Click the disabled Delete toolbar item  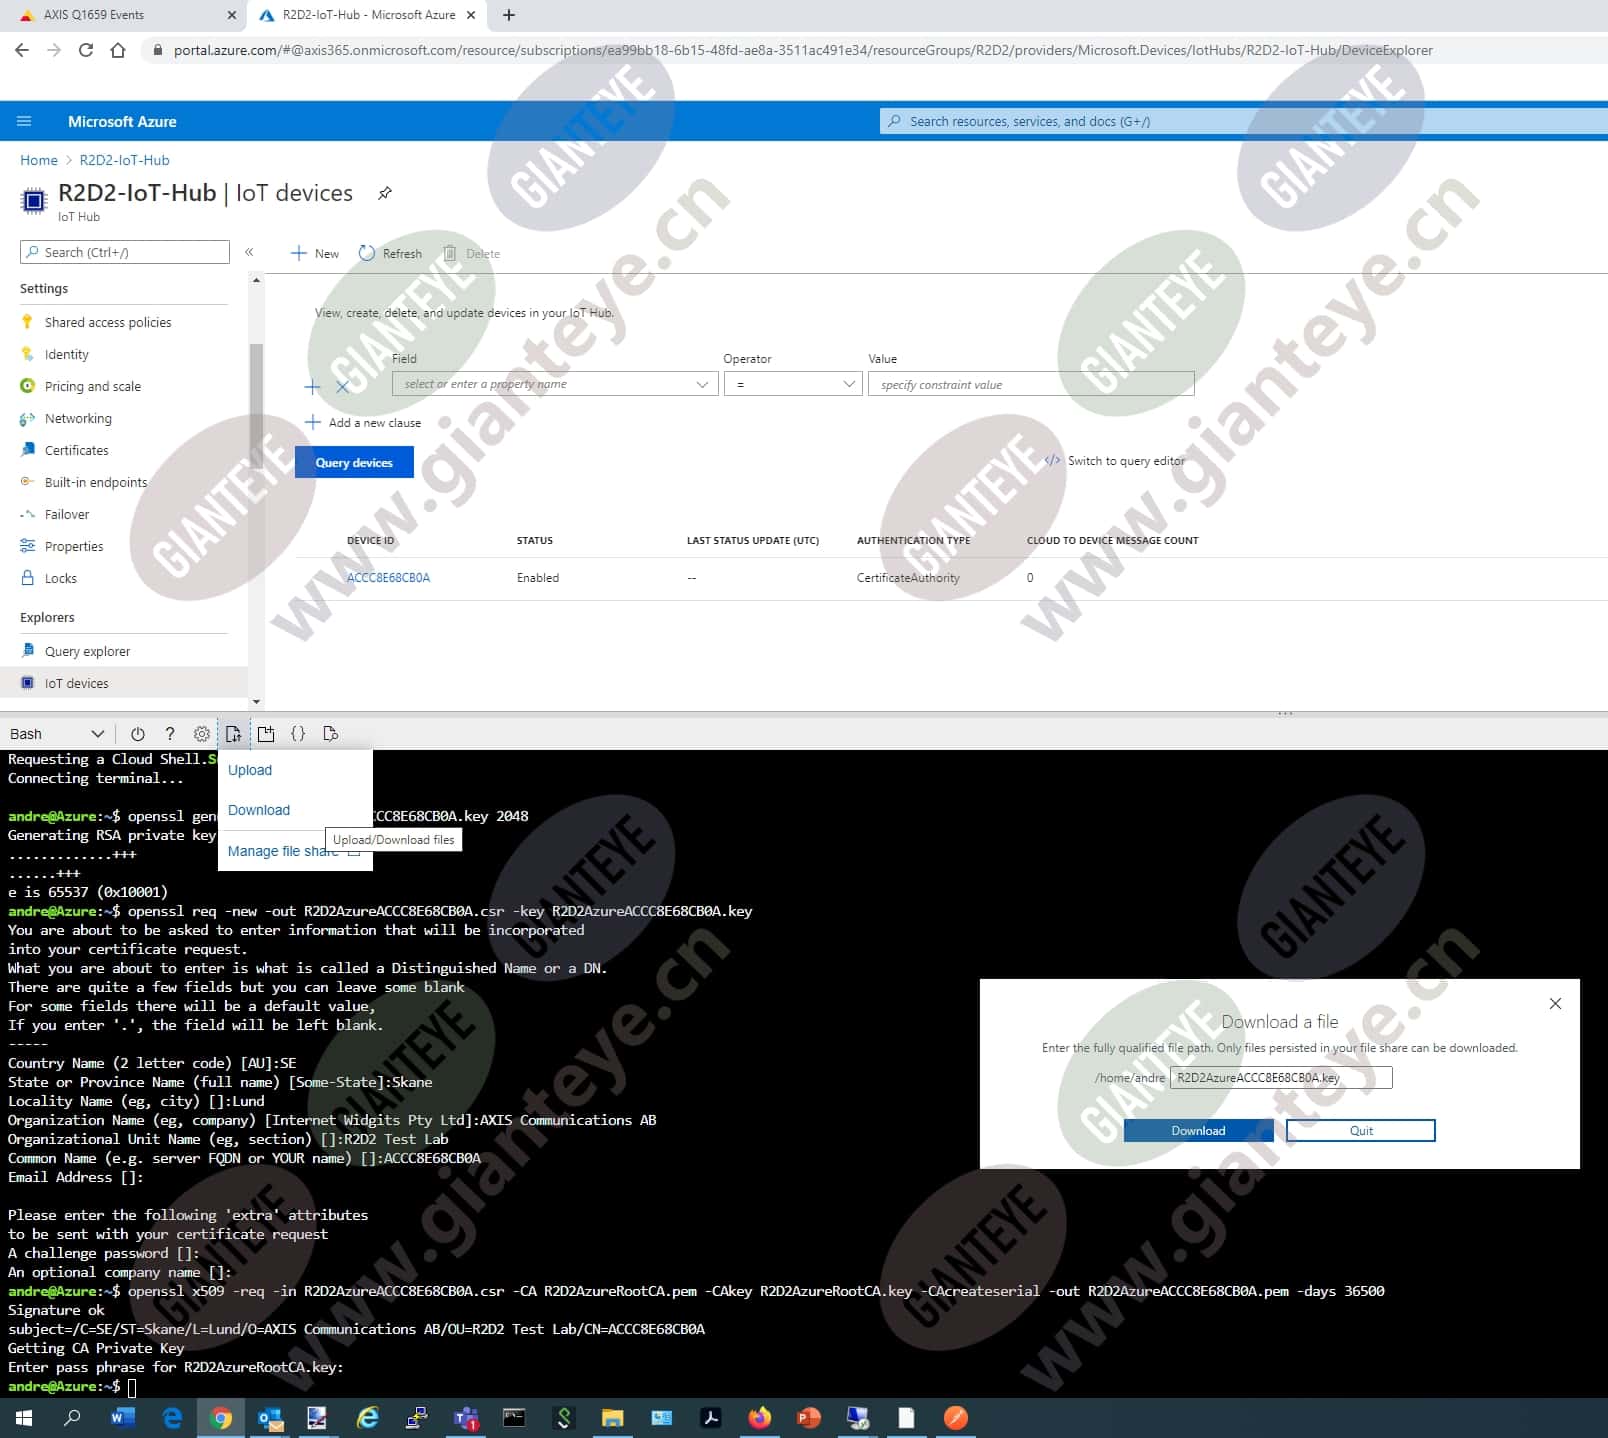(x=471, y=253)
